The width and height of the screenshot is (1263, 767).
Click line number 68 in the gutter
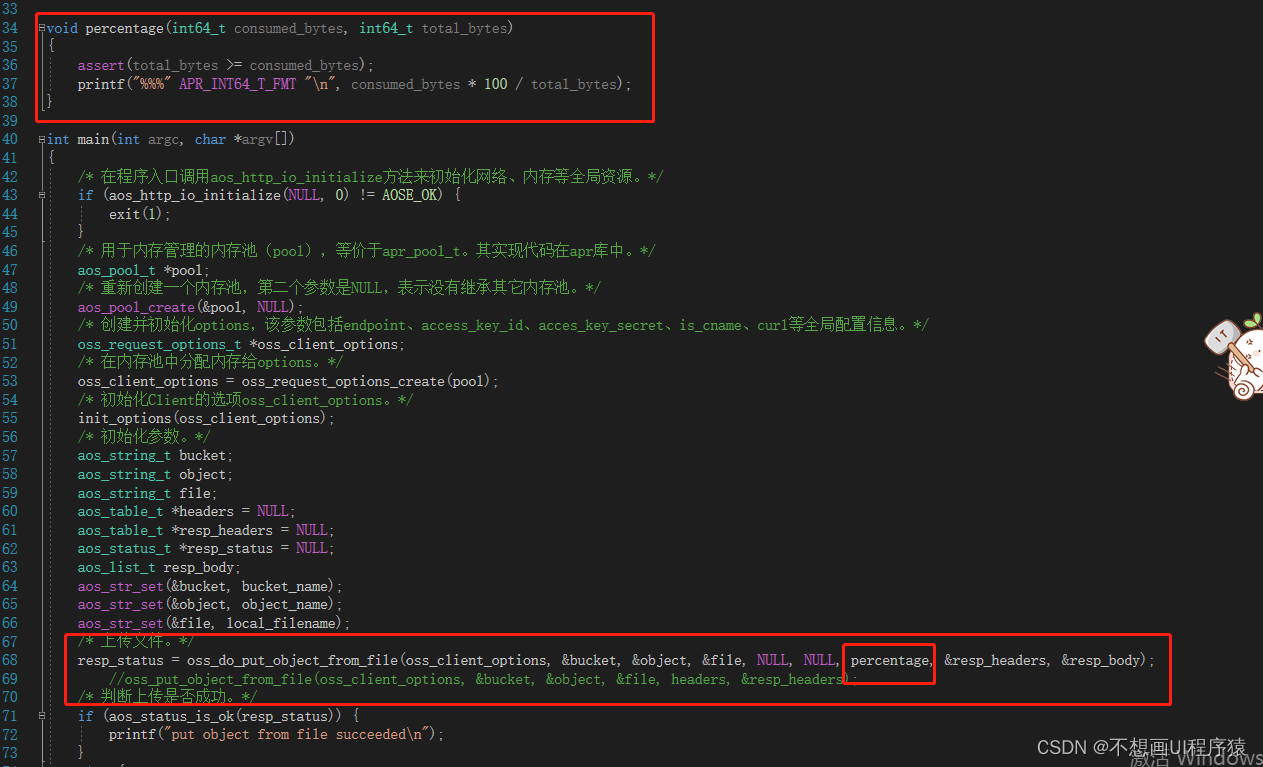10,660
